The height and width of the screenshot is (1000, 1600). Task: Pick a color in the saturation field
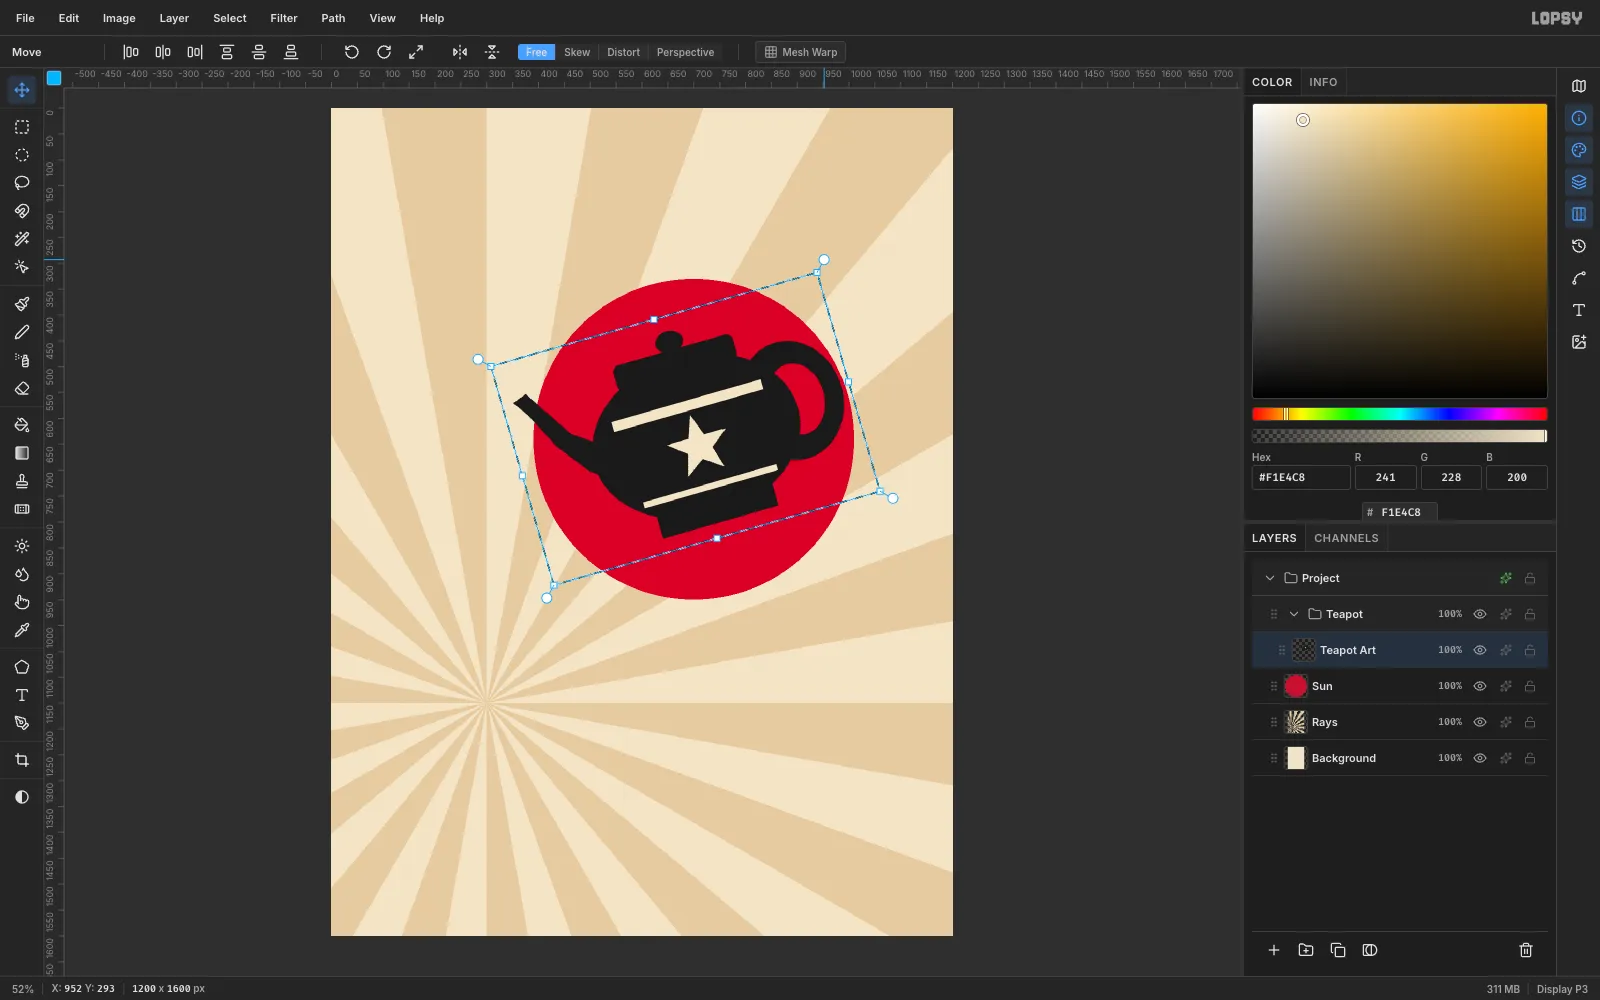point(1400,251)
